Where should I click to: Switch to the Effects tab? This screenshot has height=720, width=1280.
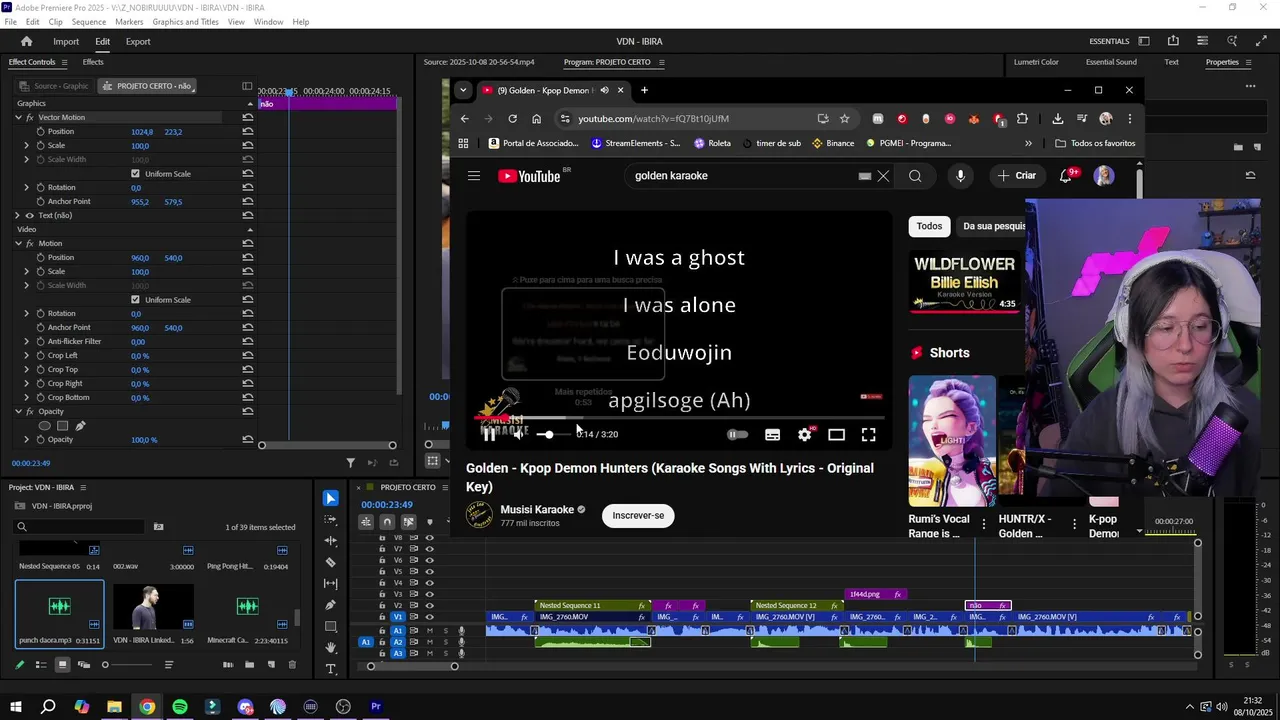93,62
